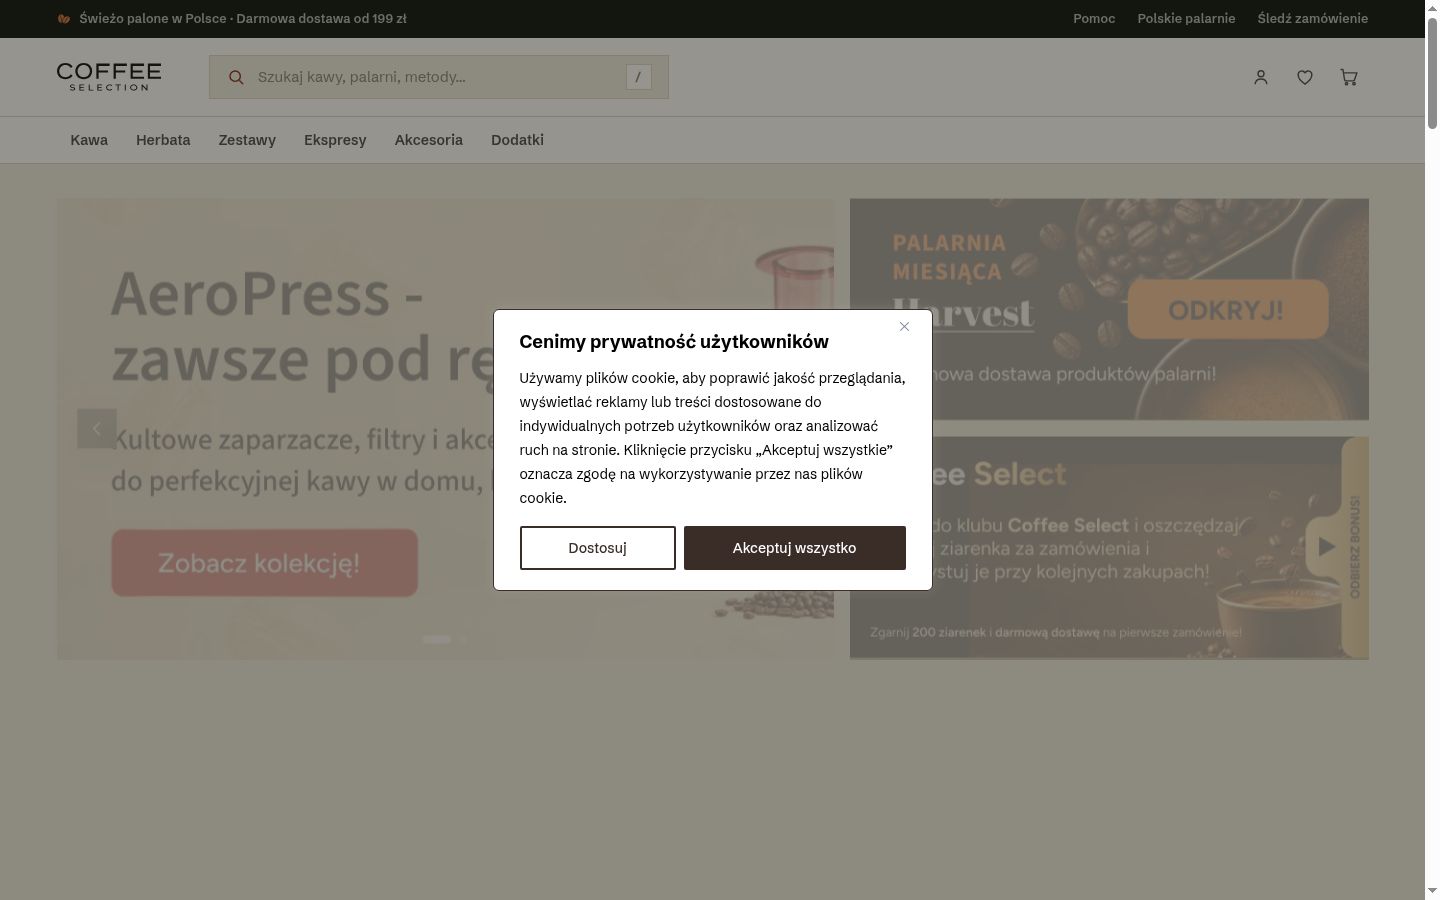Focus the Szukaj kawy search field
The height and width of the screenshot is (900, 1440).
[x=439, y=77]
